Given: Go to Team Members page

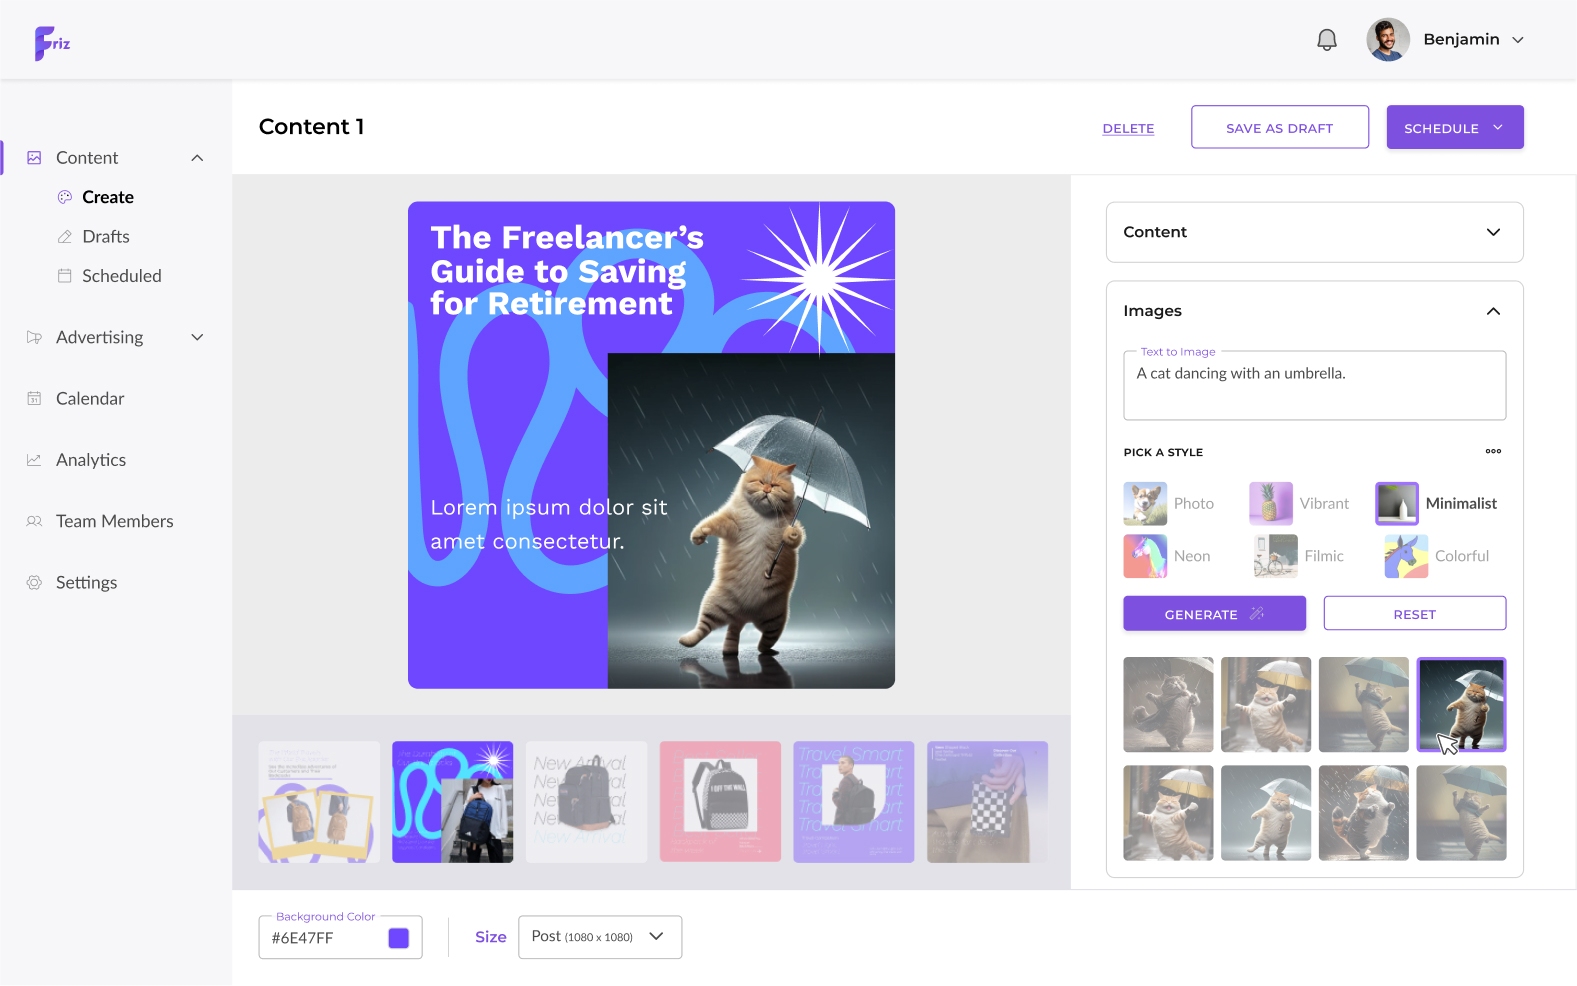Looking at the screenshot, I should pos(115,521).
